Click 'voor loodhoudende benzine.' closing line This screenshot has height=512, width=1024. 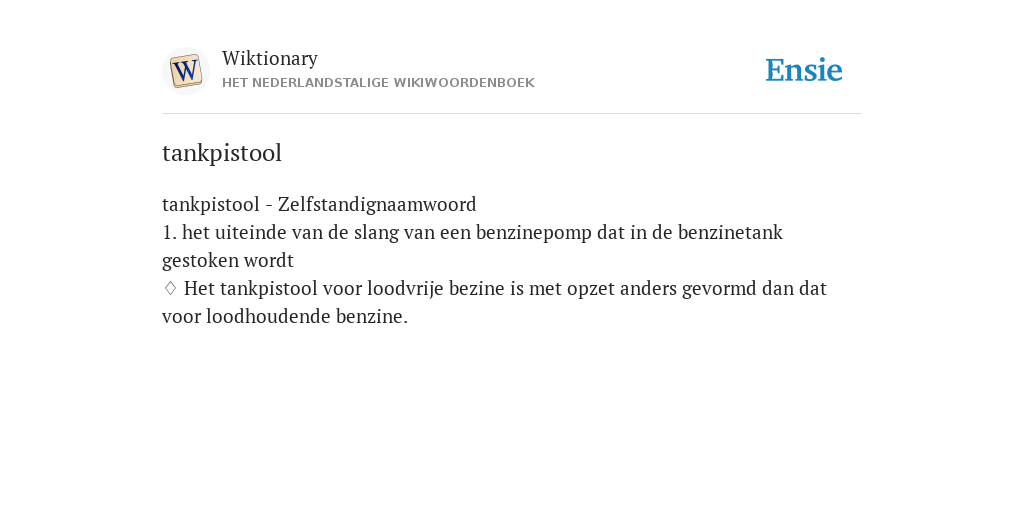(285, 317)
